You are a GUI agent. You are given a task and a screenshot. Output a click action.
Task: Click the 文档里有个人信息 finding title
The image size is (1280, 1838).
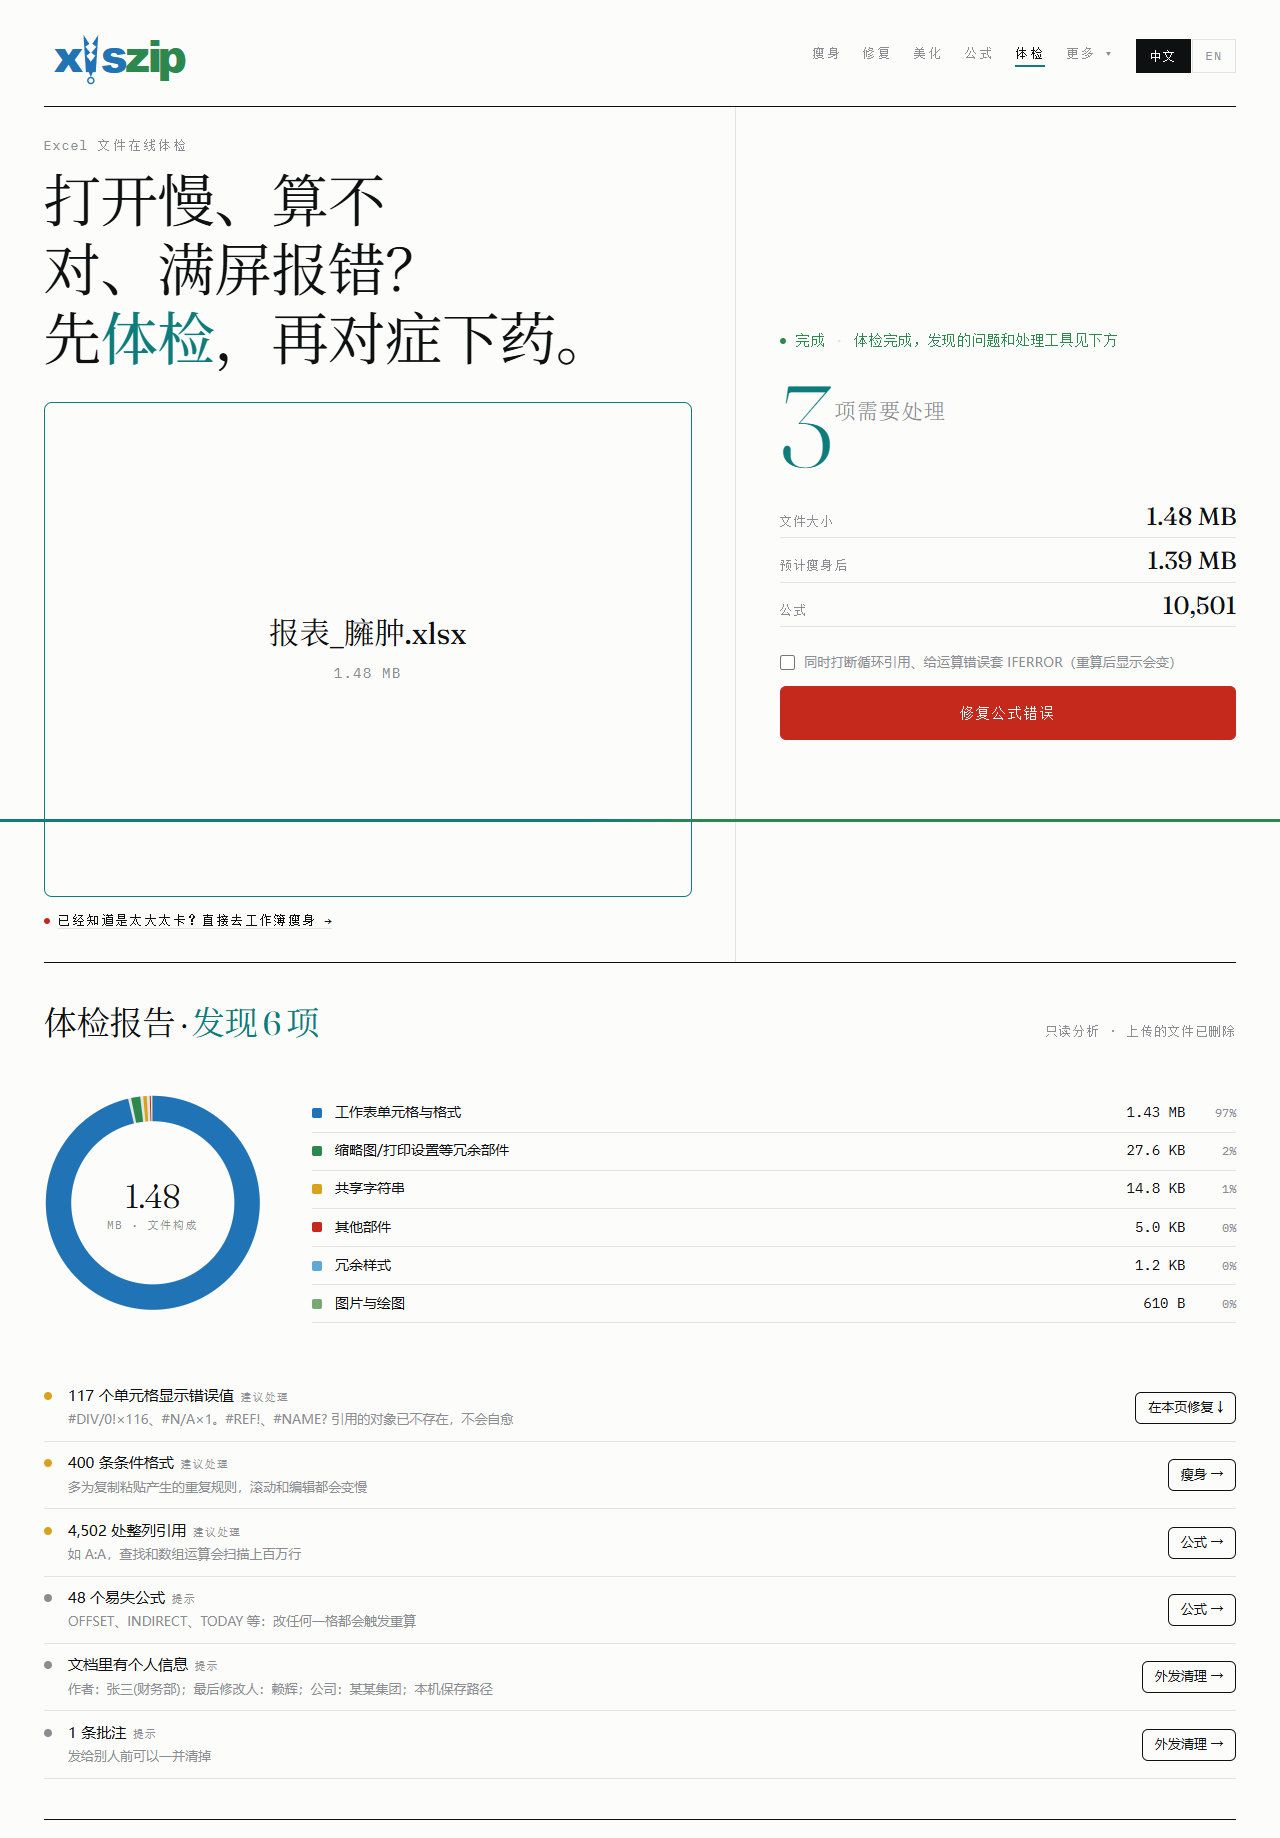128,1664
